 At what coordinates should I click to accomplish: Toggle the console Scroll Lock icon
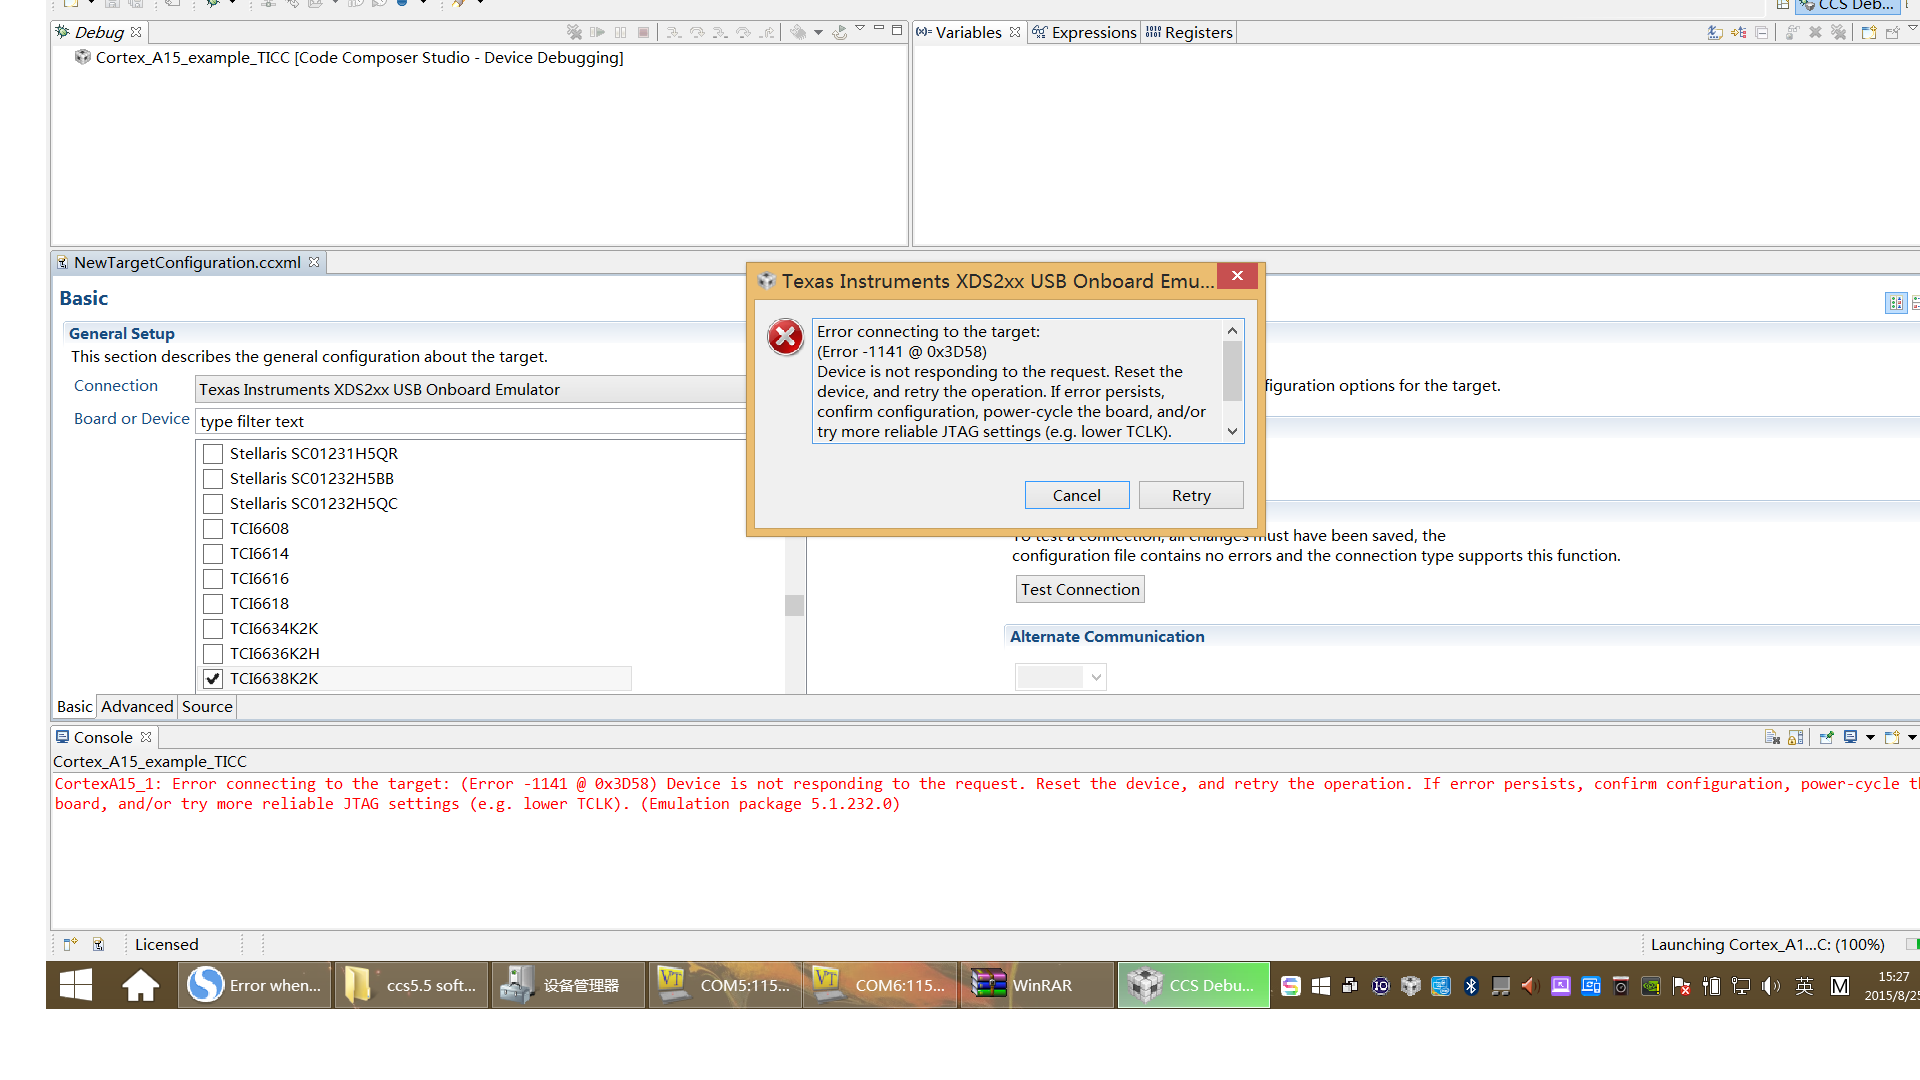(x=1796, y=737)
